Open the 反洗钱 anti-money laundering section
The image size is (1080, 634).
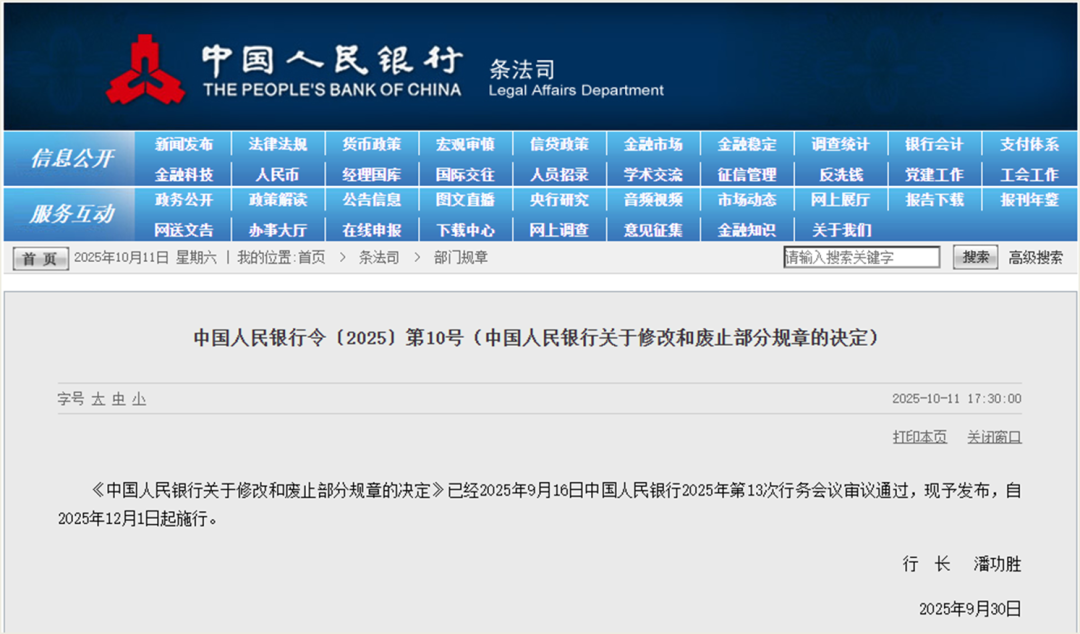841,173
